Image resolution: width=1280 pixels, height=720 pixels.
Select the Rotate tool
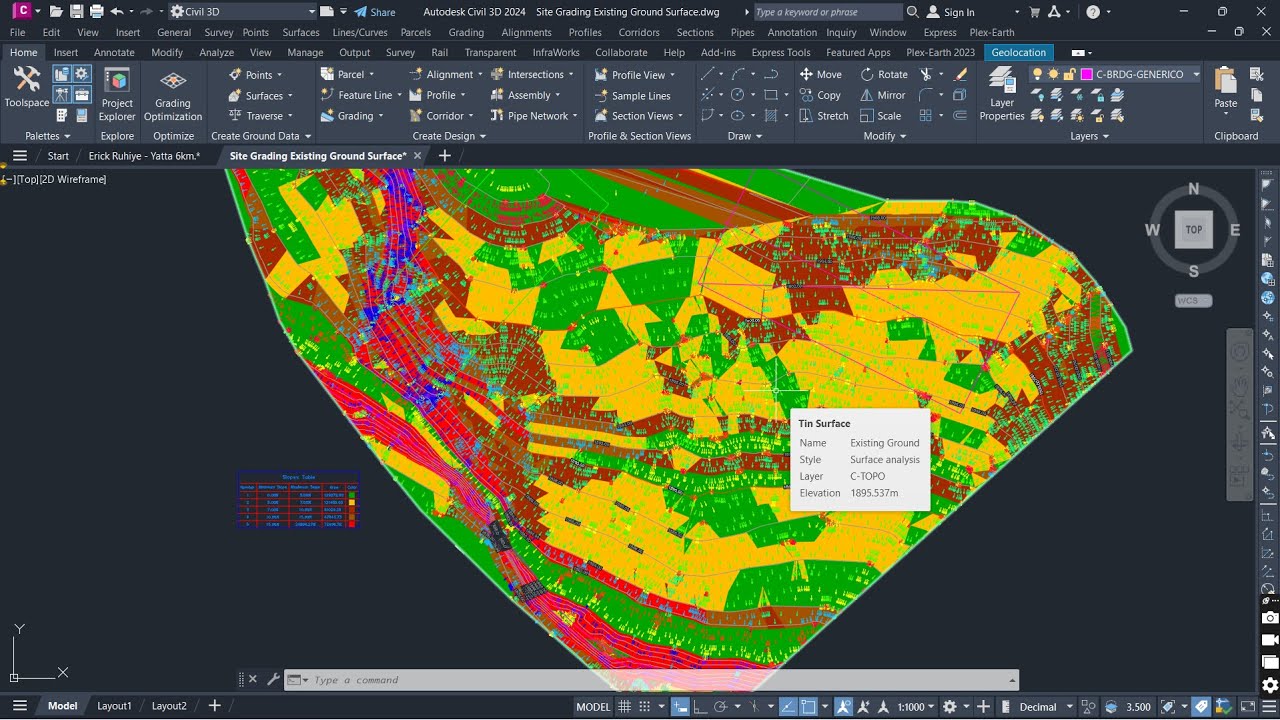pyautogui.click(x=883, y=74)
